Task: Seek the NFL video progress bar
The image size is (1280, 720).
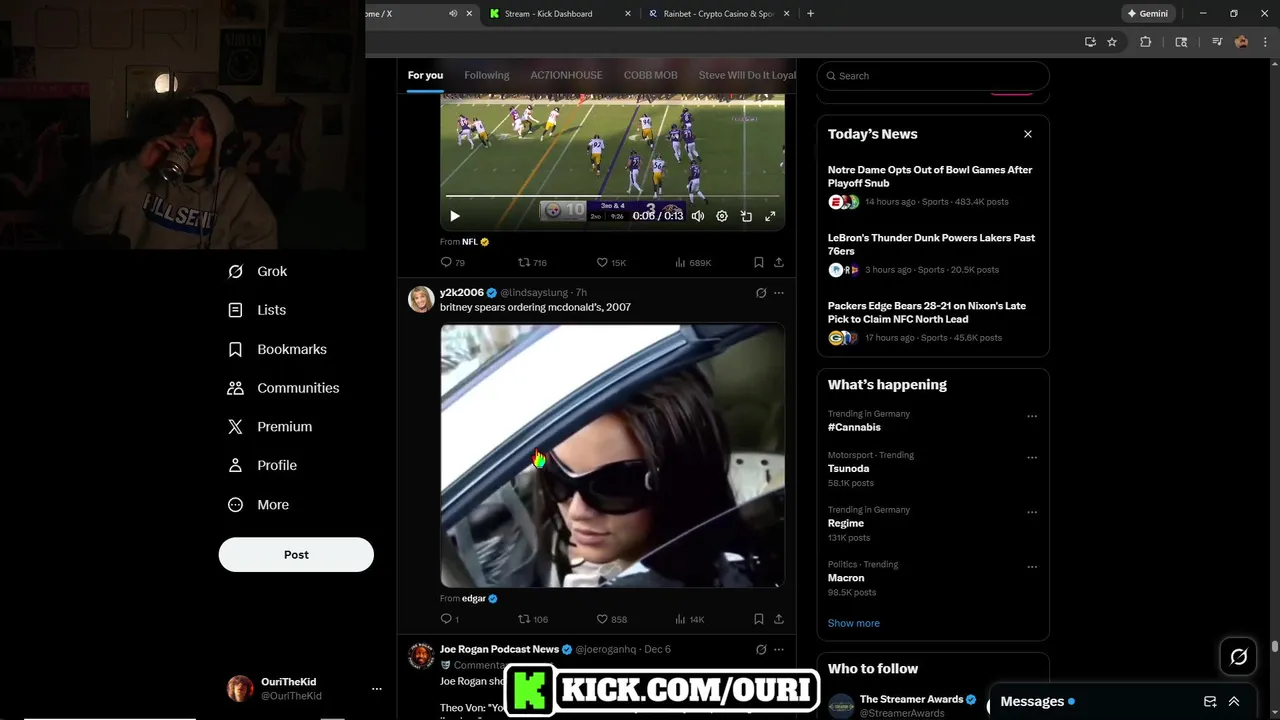Action: (x=612, y=196)
